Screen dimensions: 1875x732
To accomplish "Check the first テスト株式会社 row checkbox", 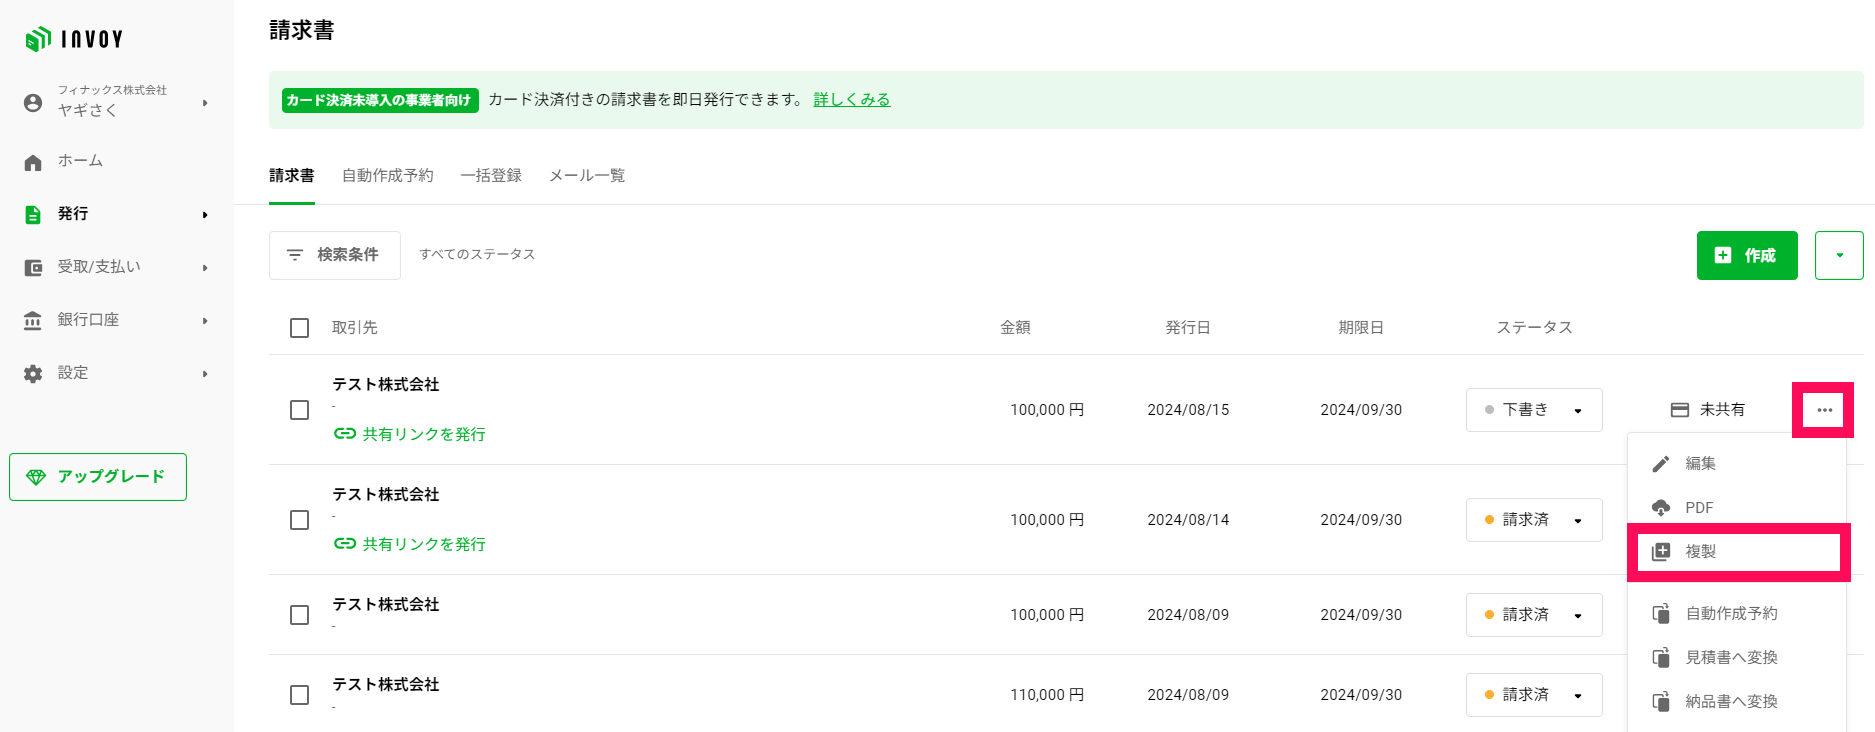I will click(x=299, y=410).
